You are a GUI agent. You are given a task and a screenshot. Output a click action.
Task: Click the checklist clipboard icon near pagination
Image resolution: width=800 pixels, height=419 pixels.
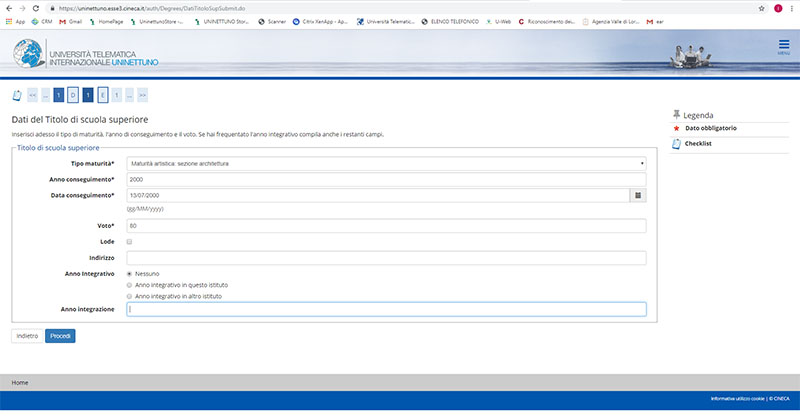pos(17,96)
